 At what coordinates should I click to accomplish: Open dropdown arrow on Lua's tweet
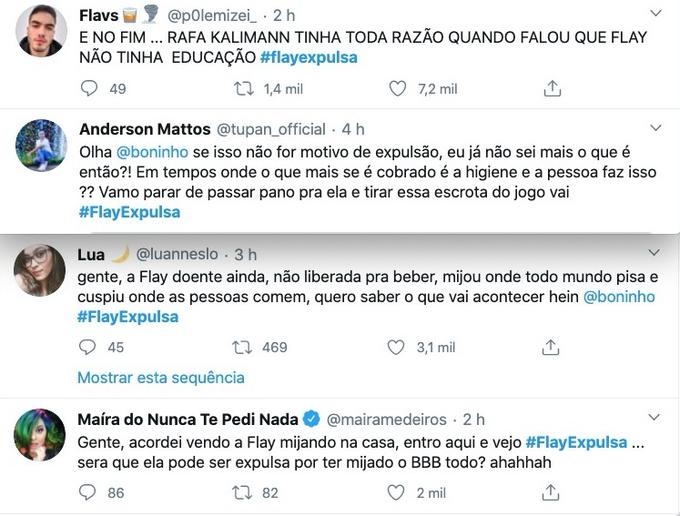pyautogui.click(x=655, y=254)
